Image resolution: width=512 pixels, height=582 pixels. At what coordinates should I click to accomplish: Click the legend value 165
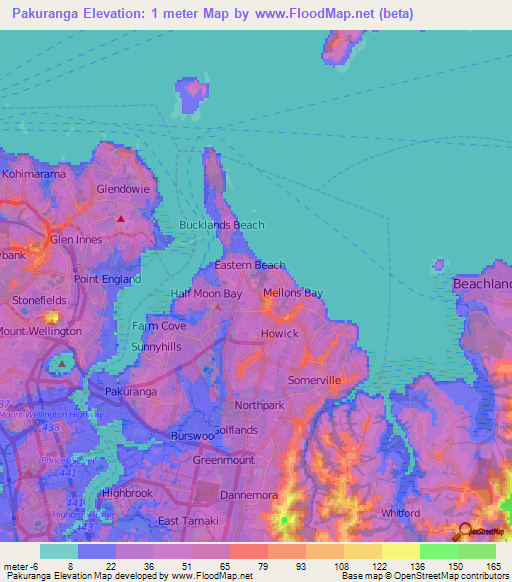click(x=493, y=567)
